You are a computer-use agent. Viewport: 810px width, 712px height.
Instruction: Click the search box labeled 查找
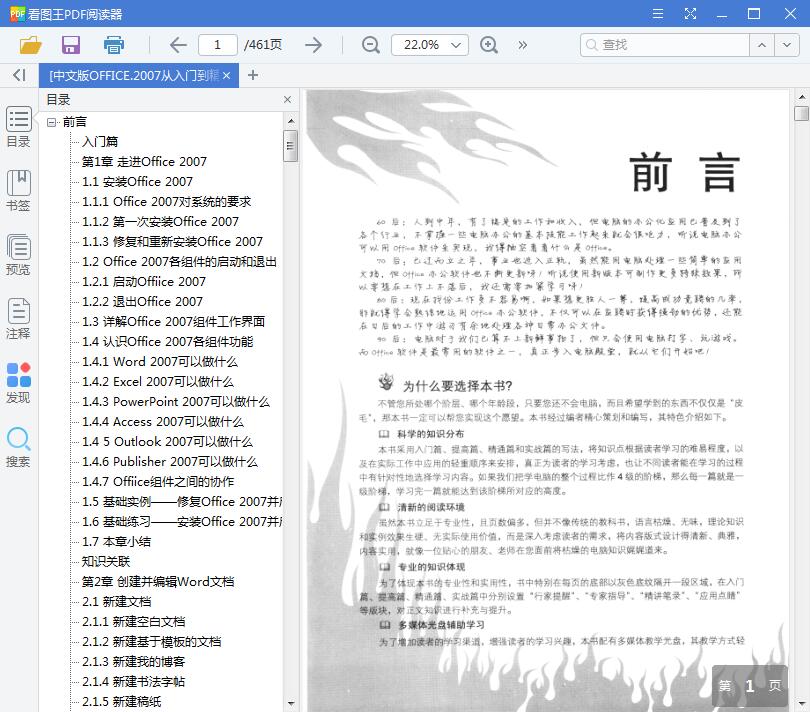[x=664, y=45]
